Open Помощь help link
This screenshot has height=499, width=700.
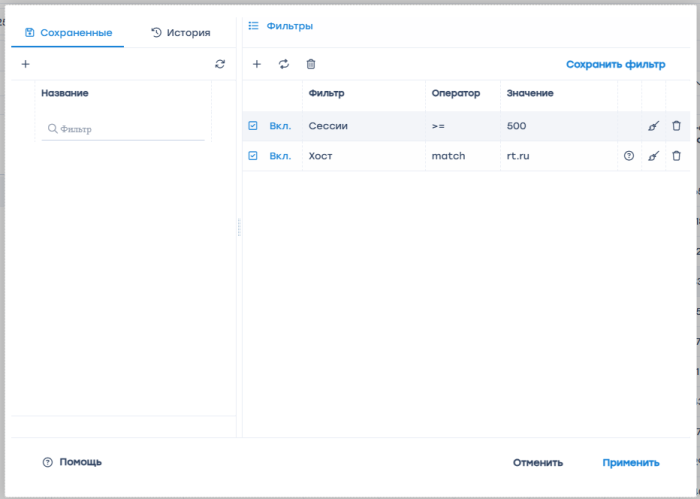72,462
